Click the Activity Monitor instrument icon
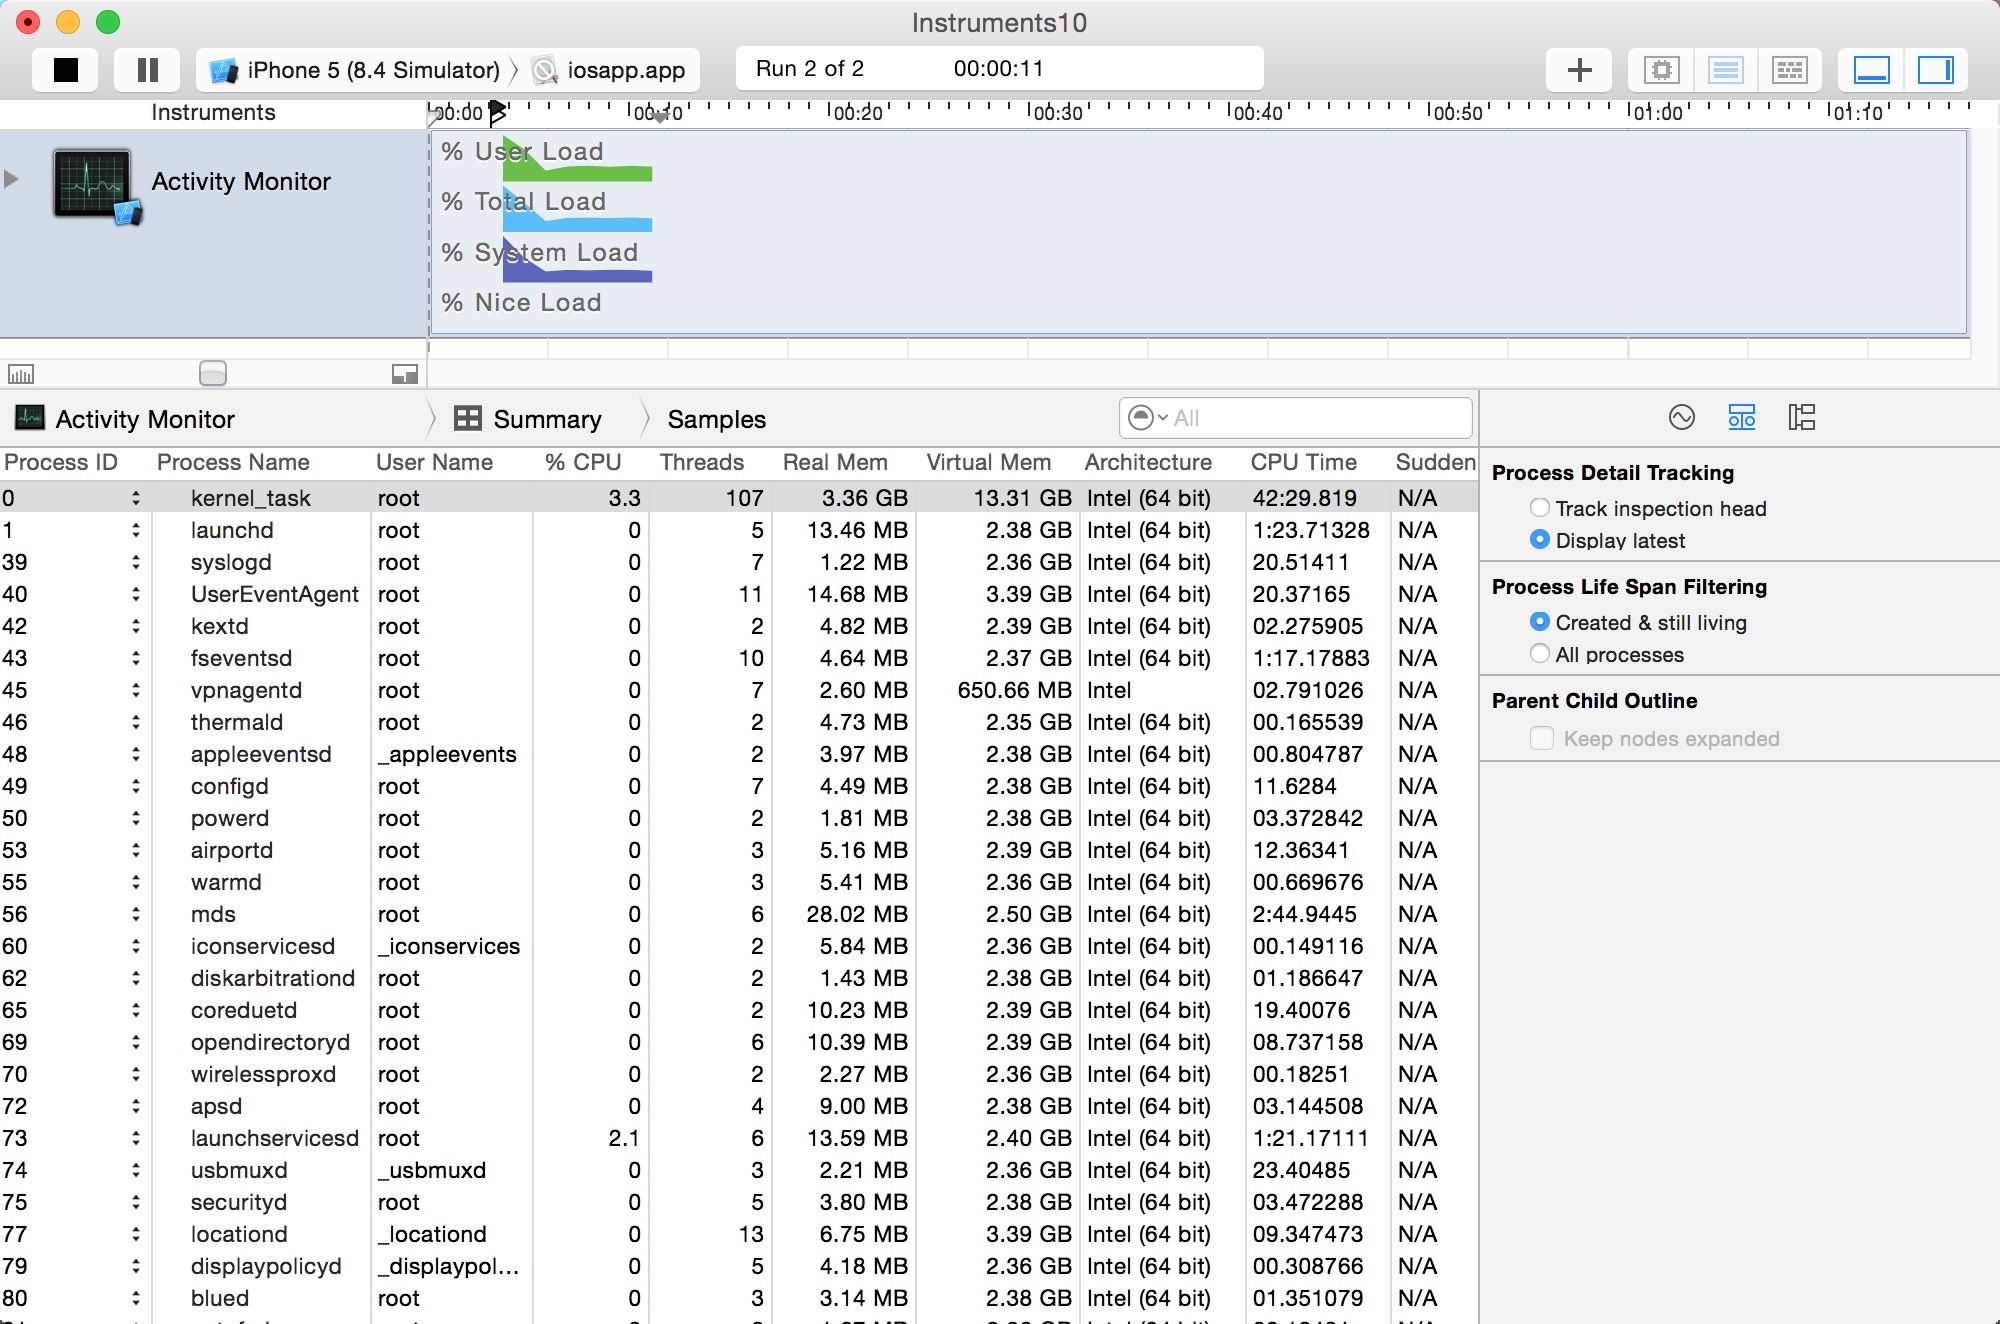This screenshot has width=2000, height=1324. (96, 186)
